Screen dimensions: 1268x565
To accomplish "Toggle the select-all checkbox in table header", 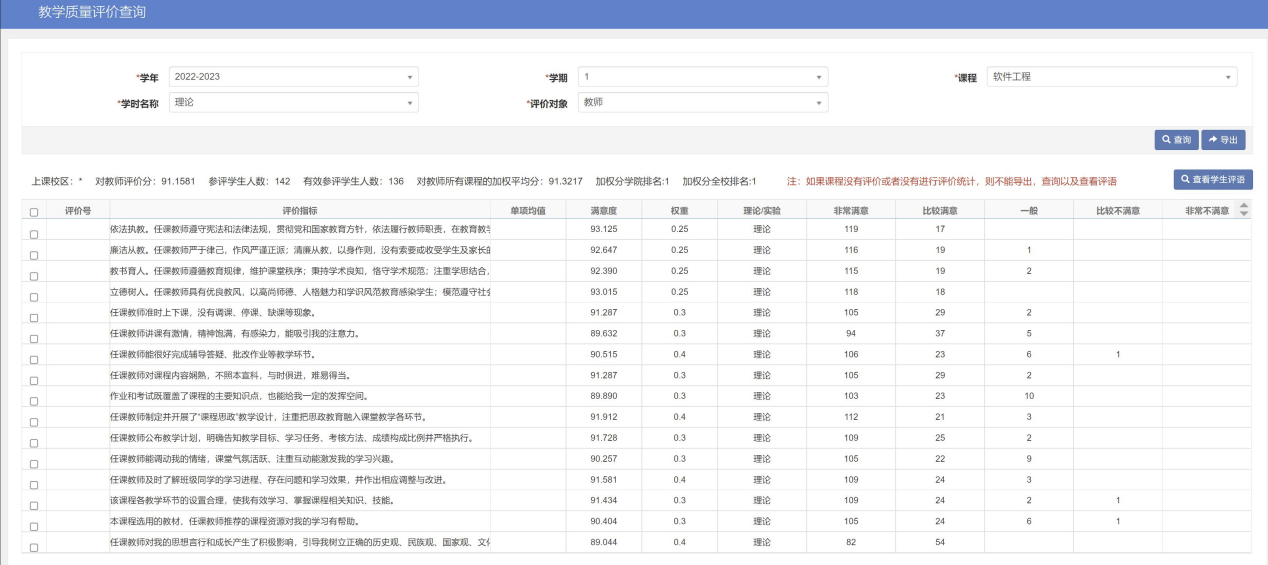I will 34,212.
